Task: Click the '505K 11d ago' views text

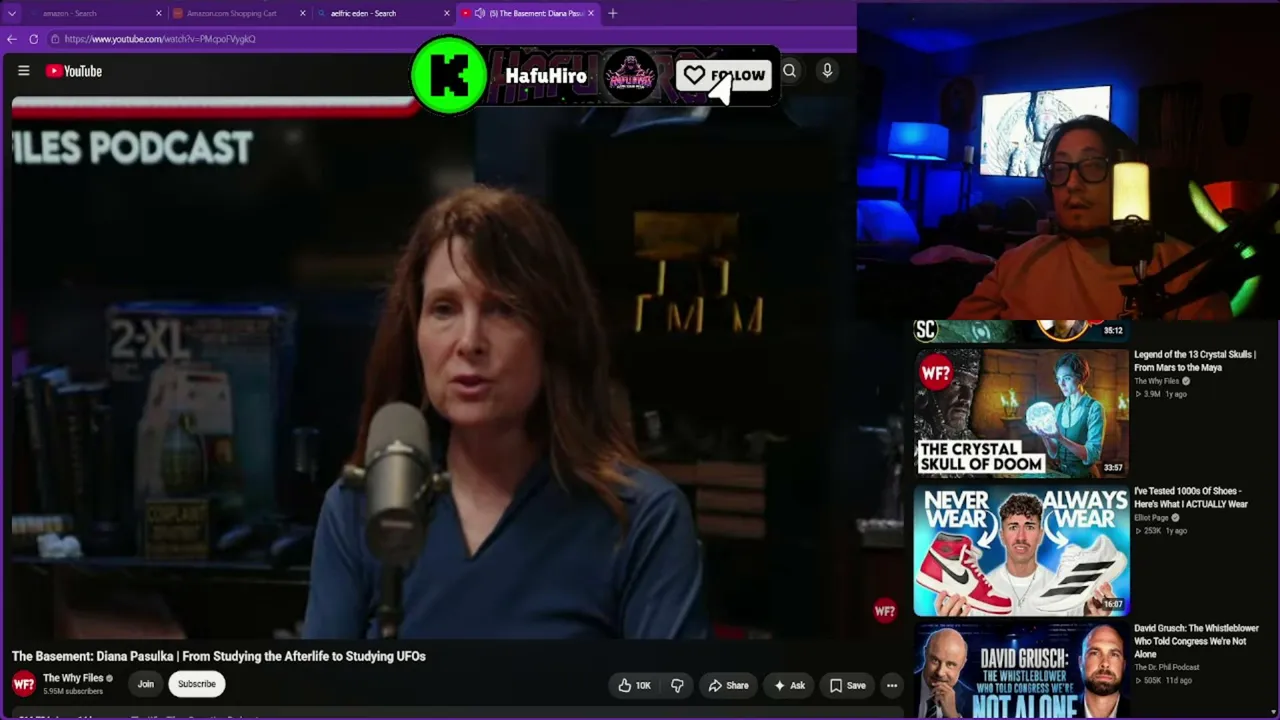Action: tap(1164, 680)
